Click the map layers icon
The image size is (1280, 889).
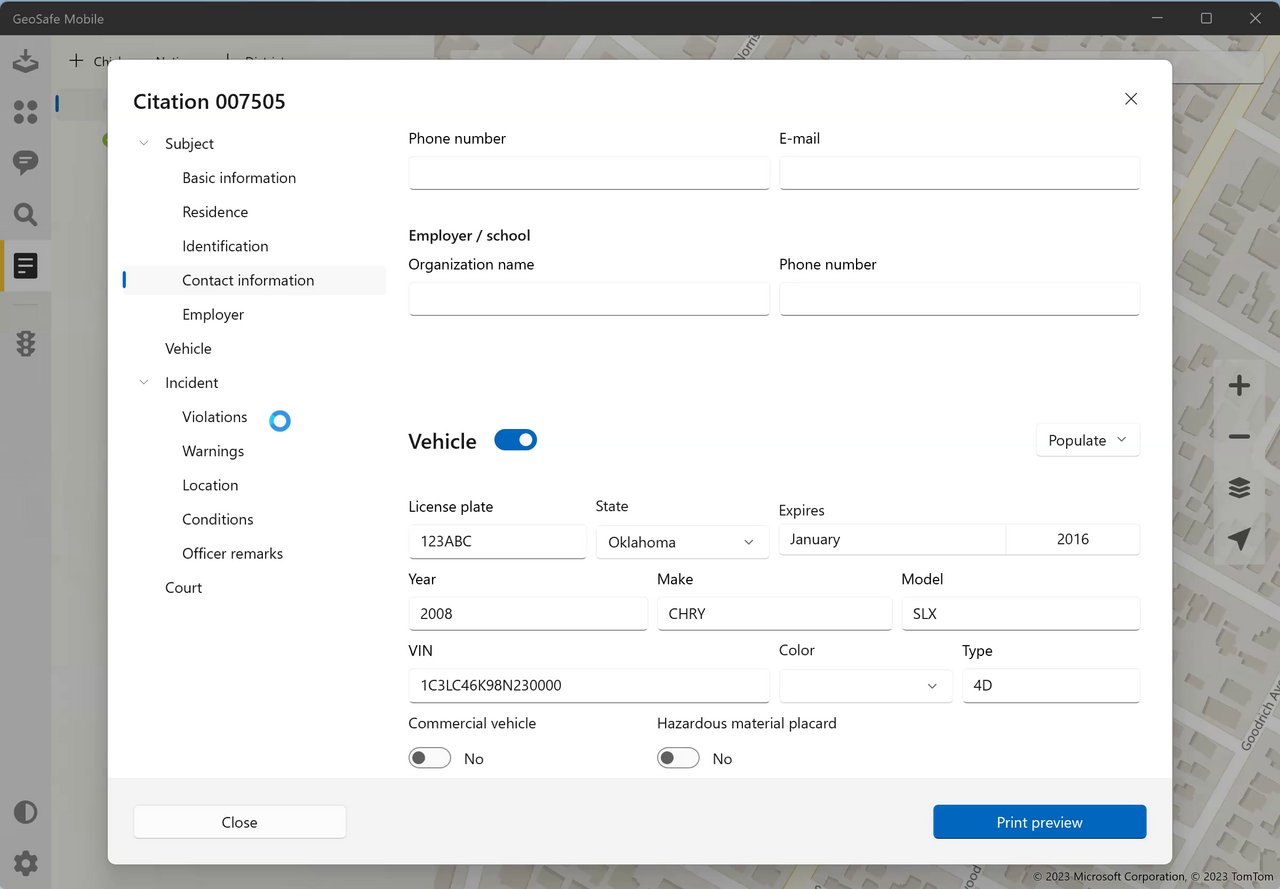pyautogui.click(x=1239, y=488)
